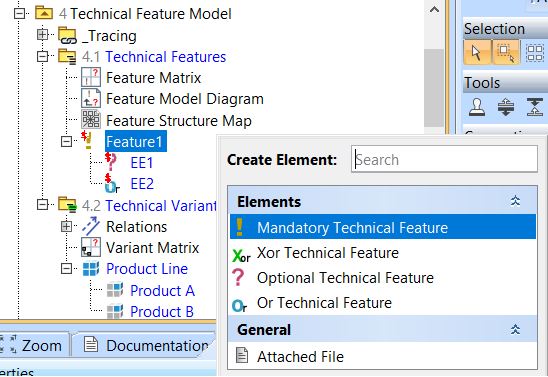Choose the selection arrow tool

click(x=477, y=52)
